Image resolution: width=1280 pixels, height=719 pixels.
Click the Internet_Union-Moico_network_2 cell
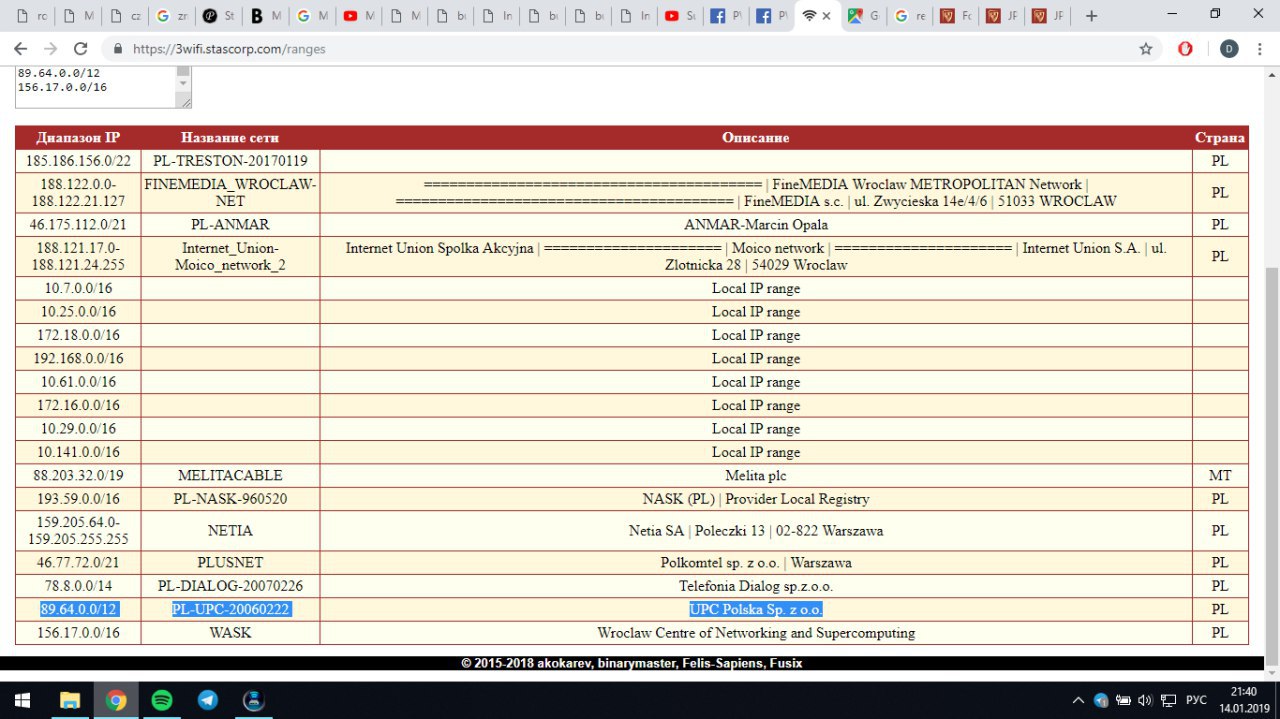[230, 257]
